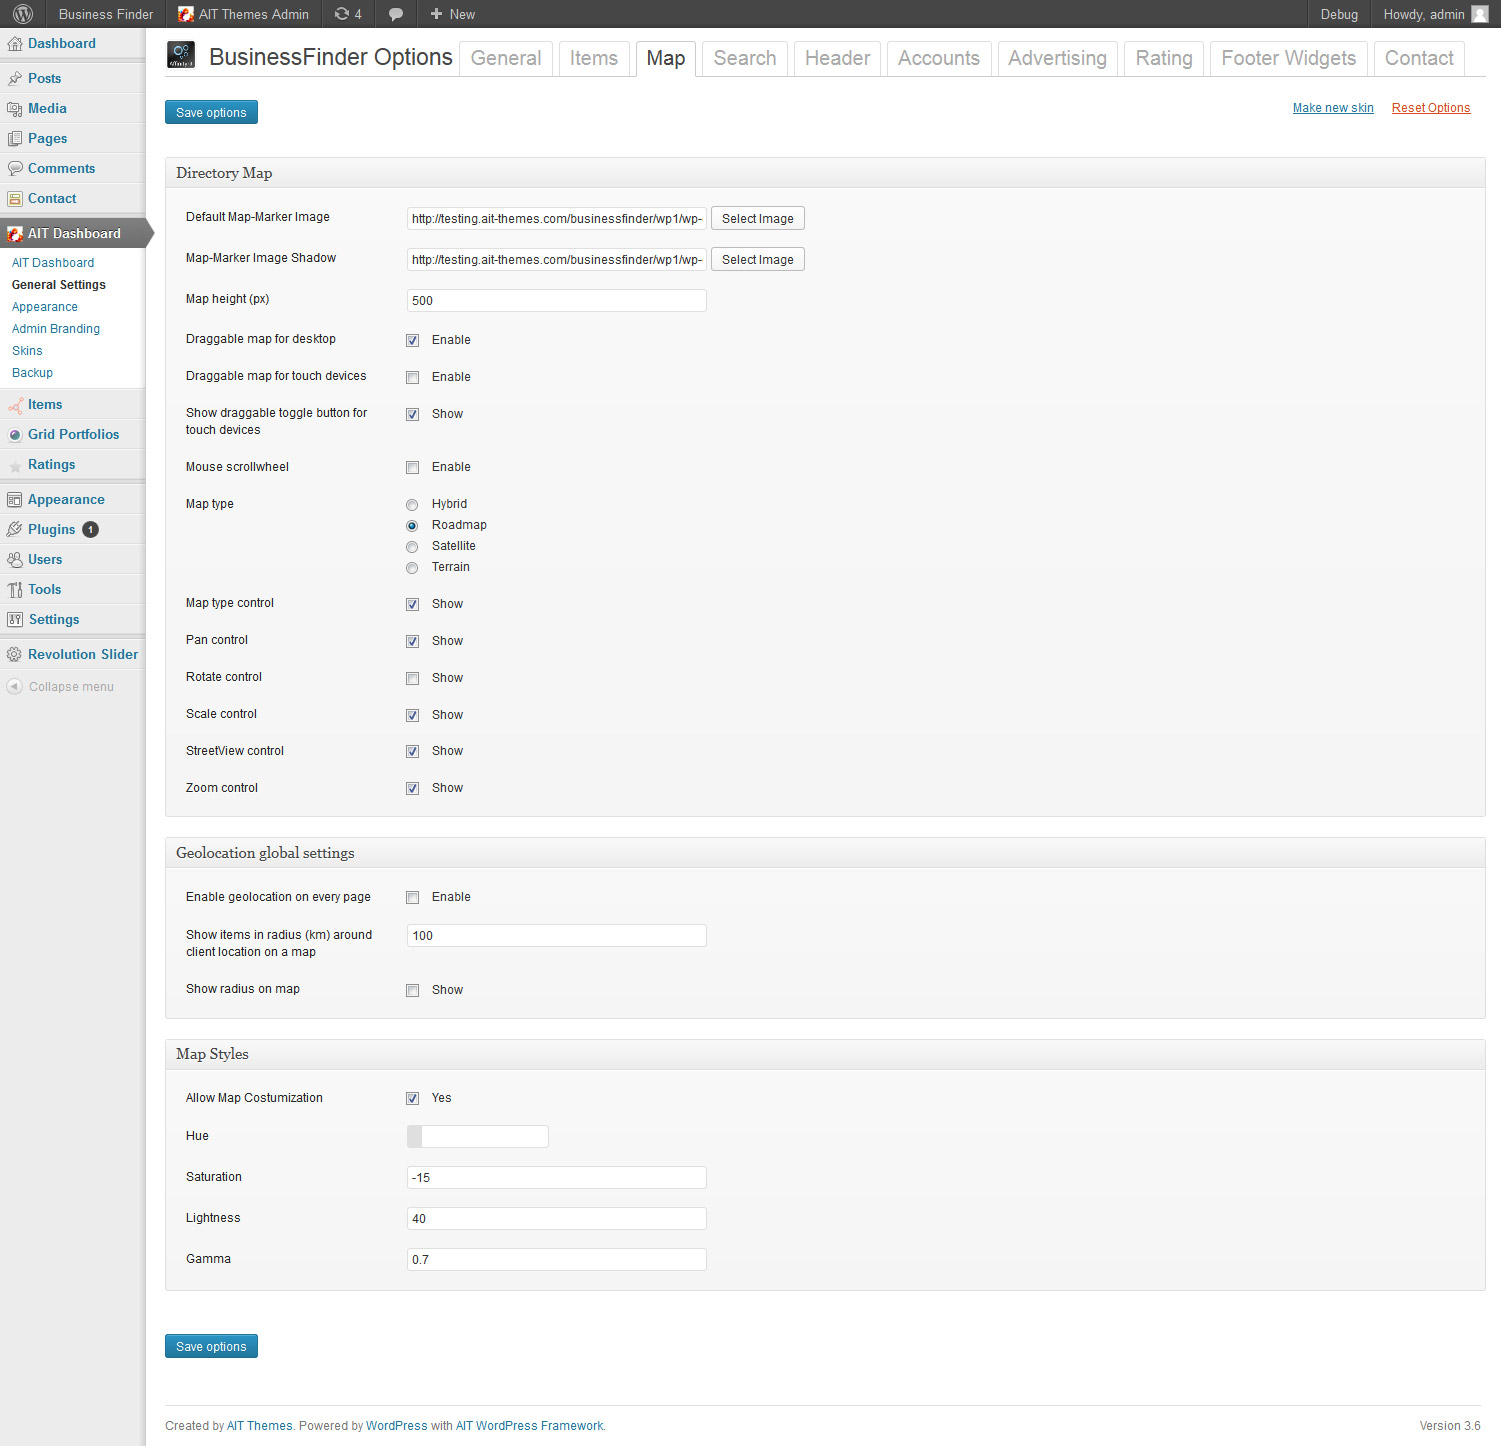
Task: Click the Plugins icon in sidebar
Action: 14,529
